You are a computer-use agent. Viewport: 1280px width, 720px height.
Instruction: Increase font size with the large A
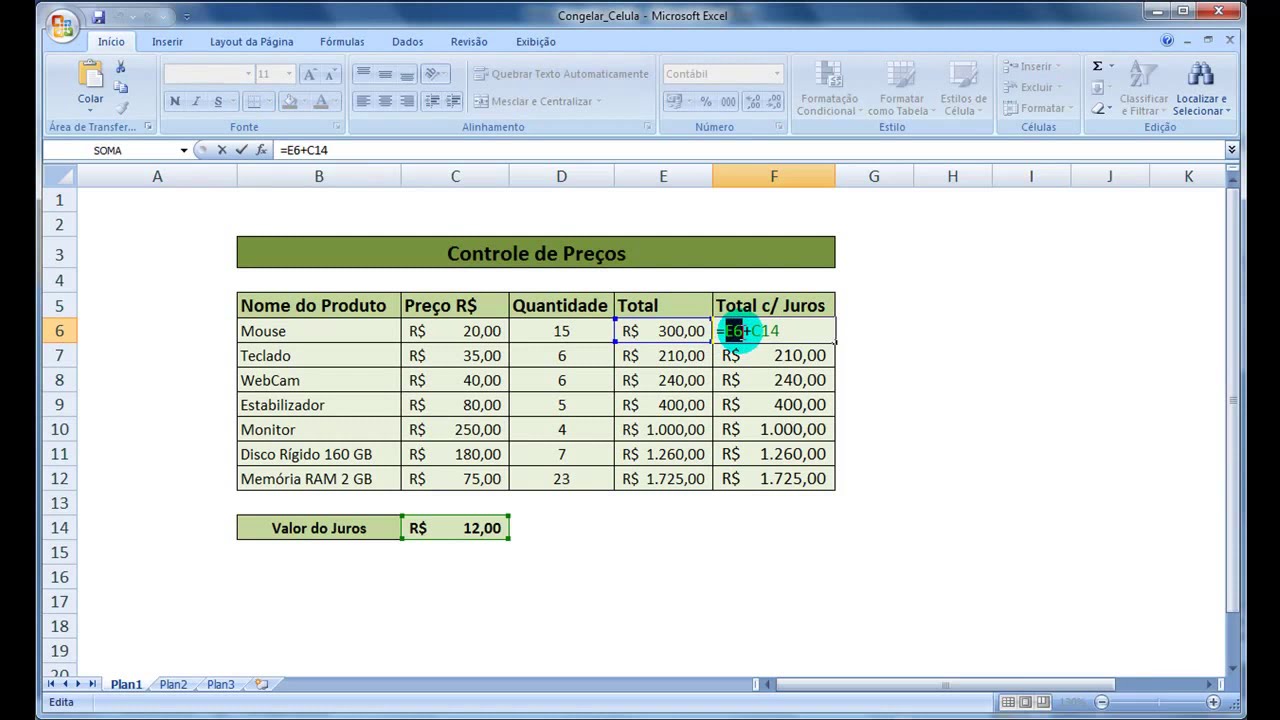pos(310,74)
